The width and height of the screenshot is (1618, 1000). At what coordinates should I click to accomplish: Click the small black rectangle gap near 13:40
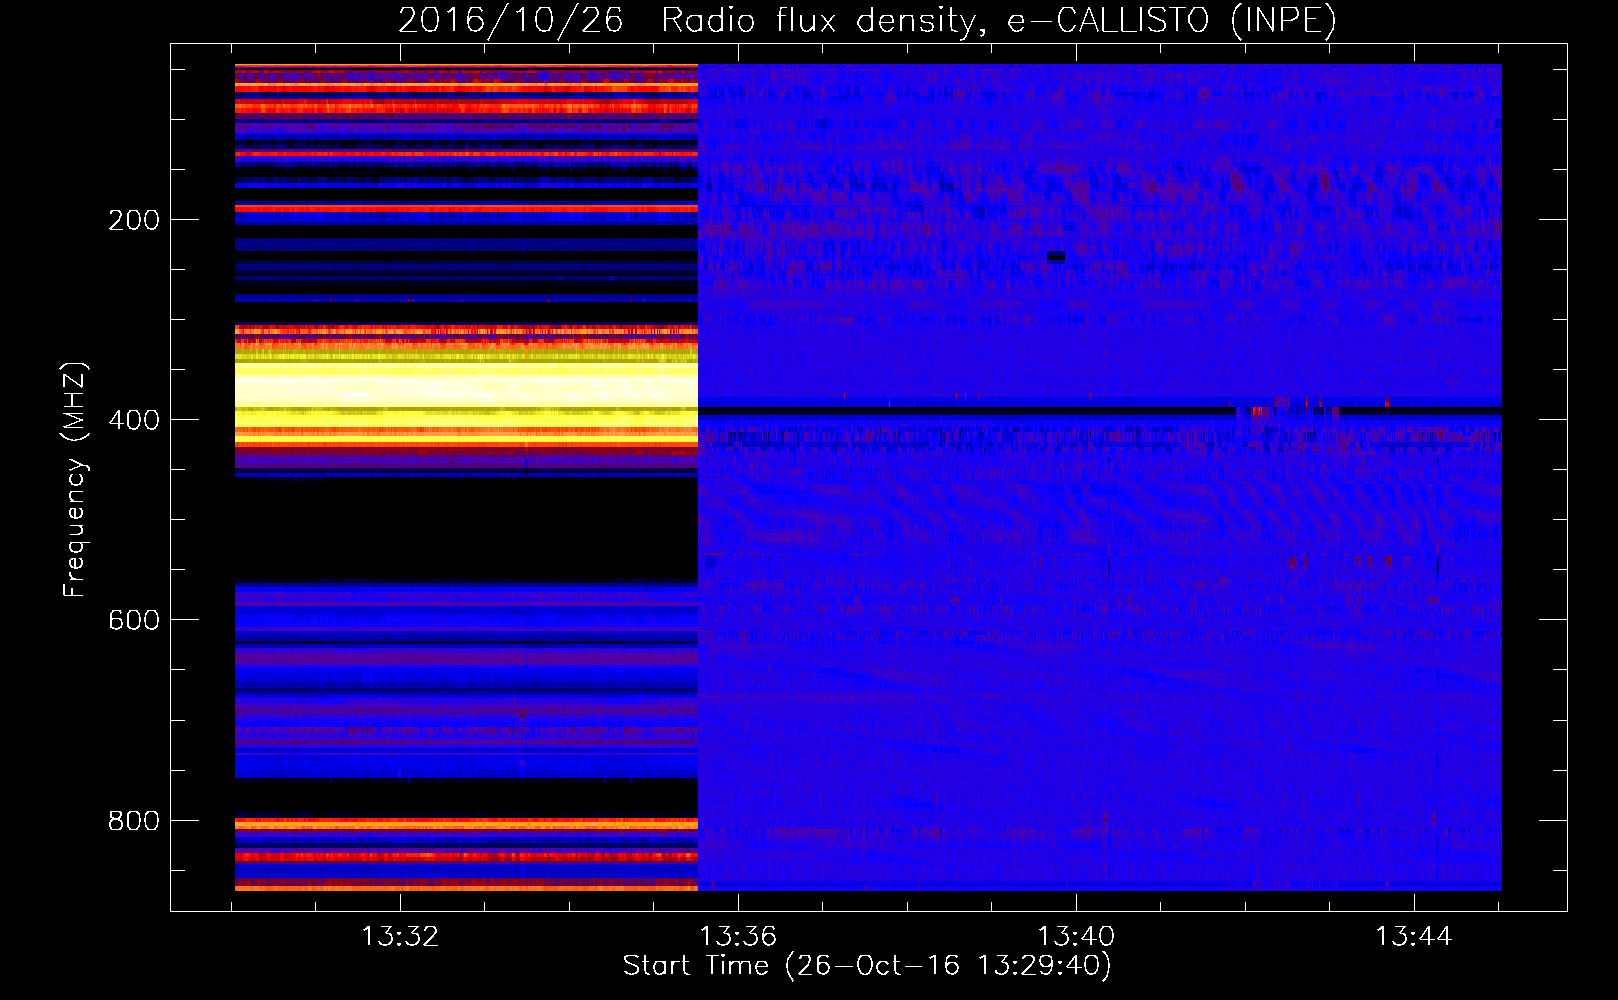tap(1056, 257)
